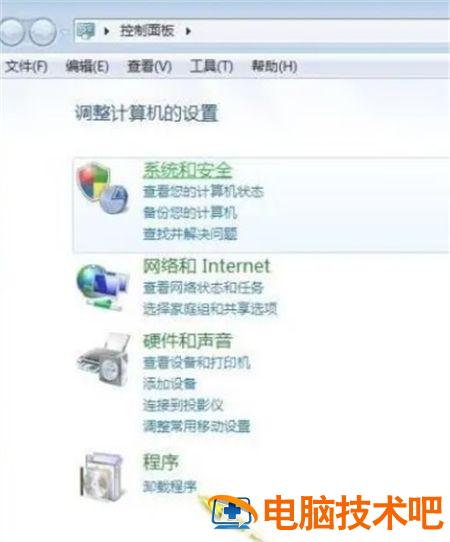Click 控制面板 in the address bar
Viewport: 450px width, 542px height.
(x=147, y=31)
